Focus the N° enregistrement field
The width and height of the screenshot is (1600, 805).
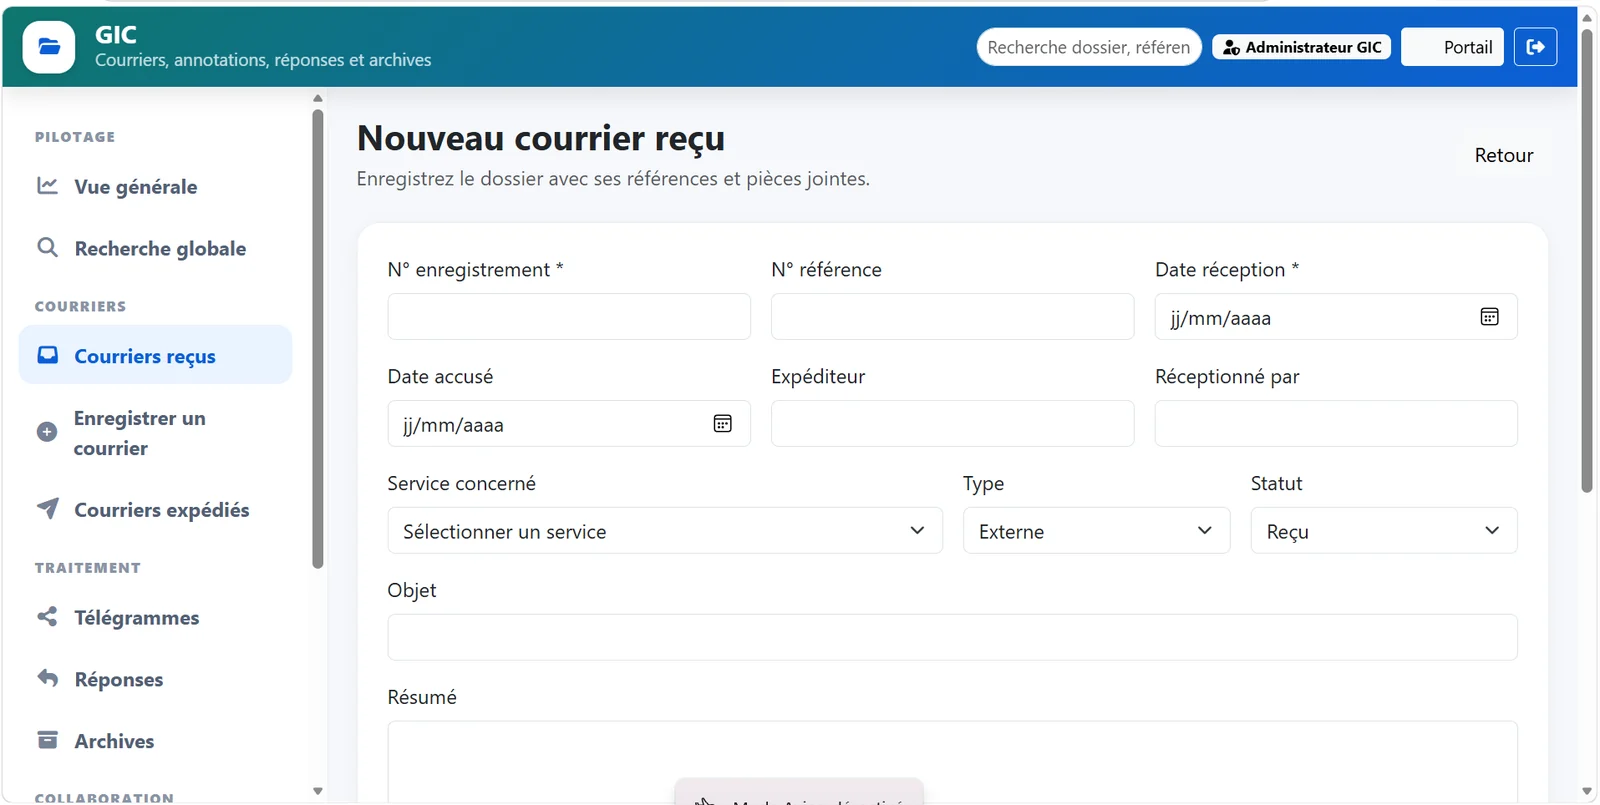(569, 317)
